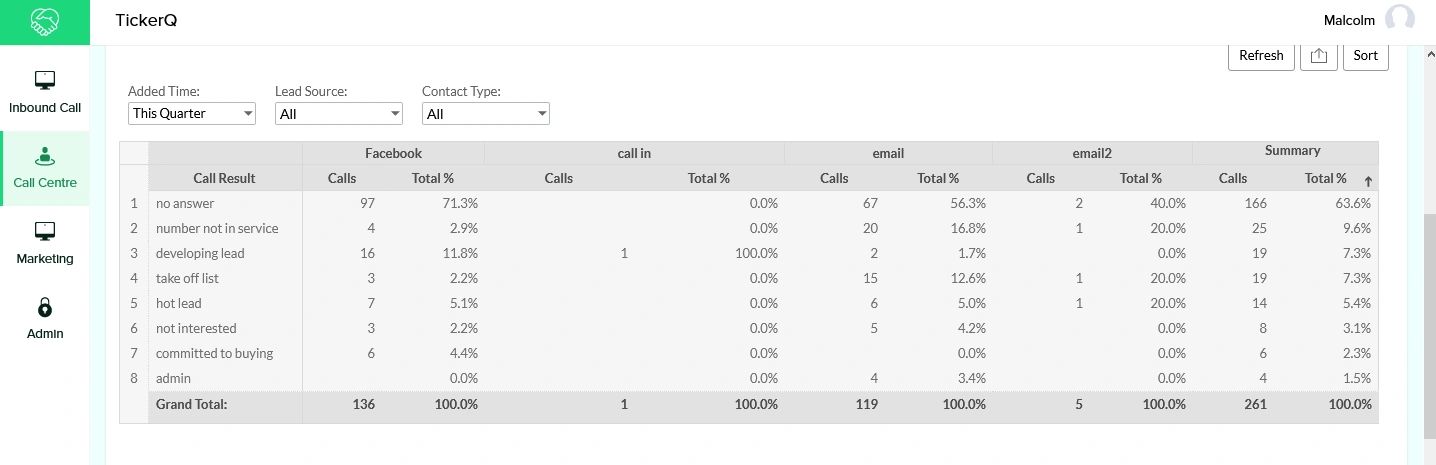The image size is (1436, 465).
Task: Select the Facebook column group header
Action: click(393, 153)
